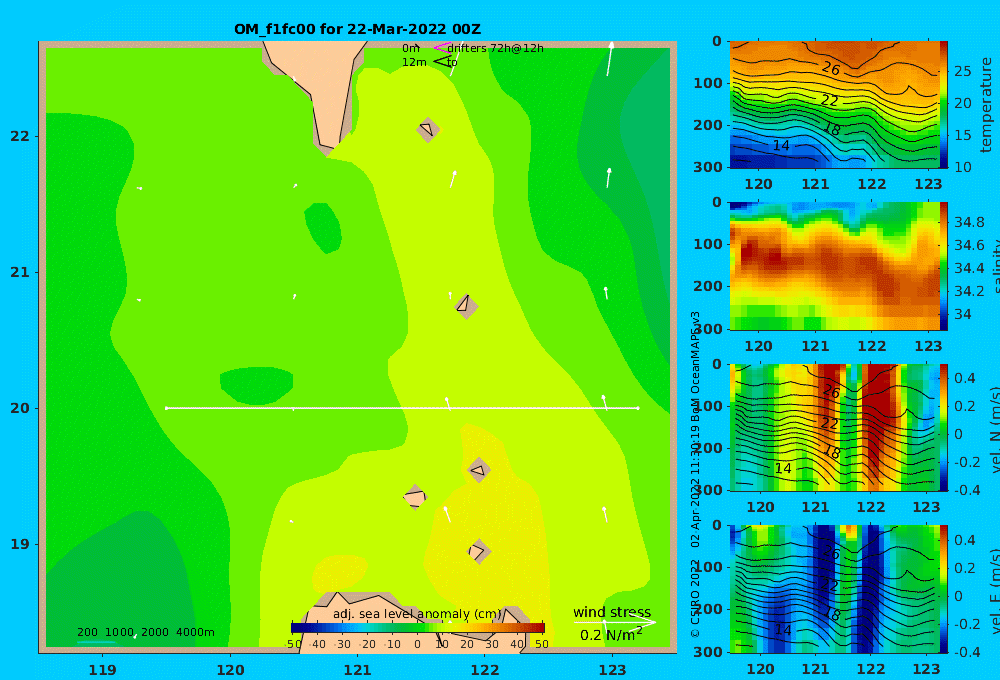The height and width of the screenshot is (680, 1000).
Task: Click the 26 contour label in temperature panel
Action: [x=830, y=68]
